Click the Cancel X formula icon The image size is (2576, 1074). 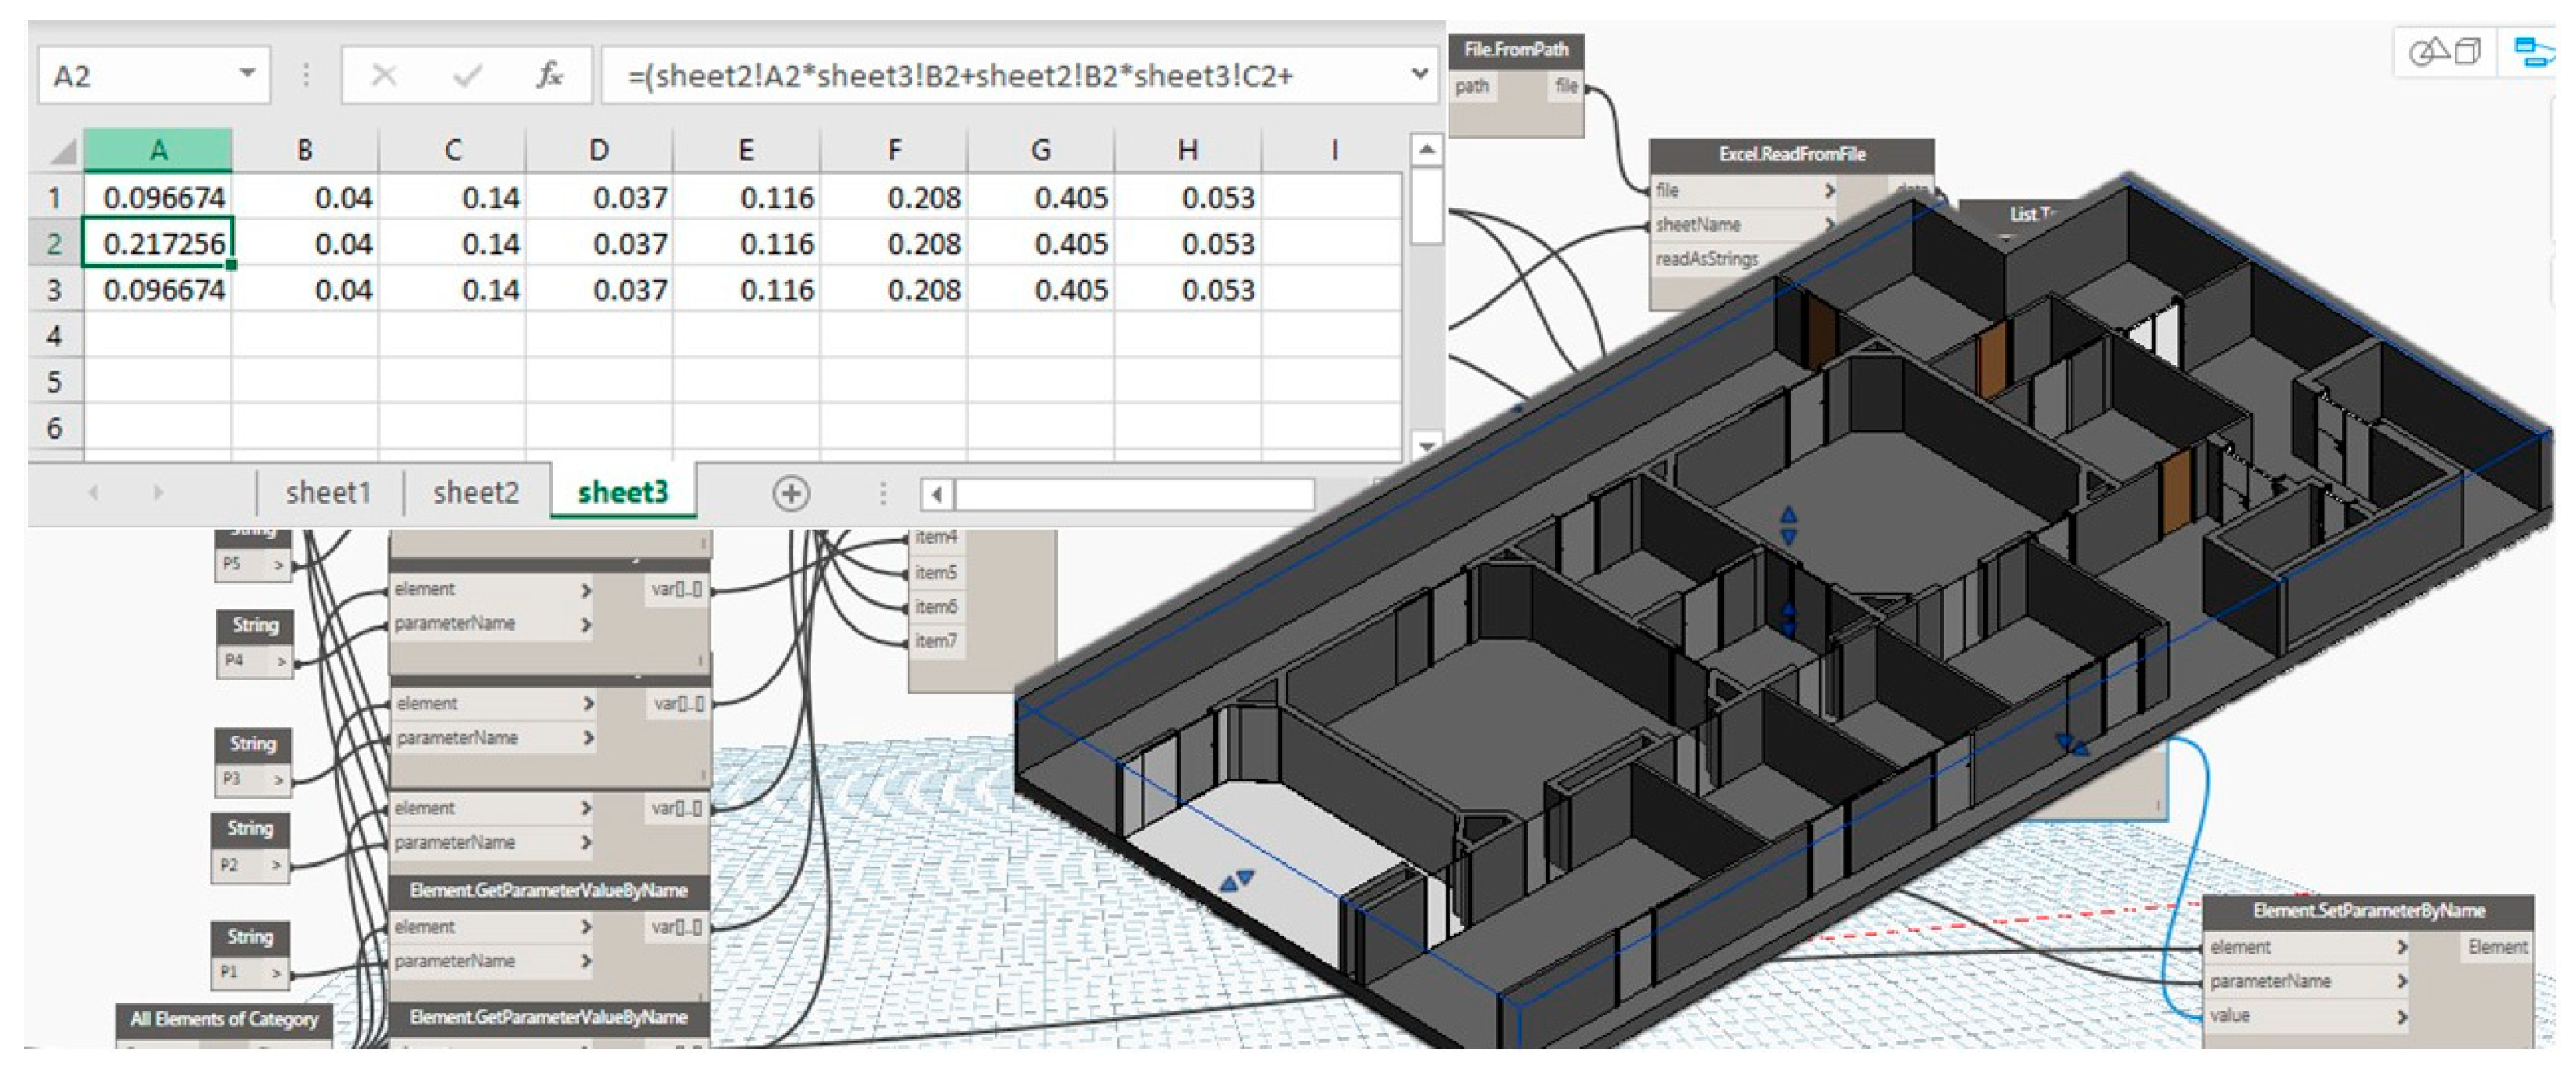[x=384, y=75]
